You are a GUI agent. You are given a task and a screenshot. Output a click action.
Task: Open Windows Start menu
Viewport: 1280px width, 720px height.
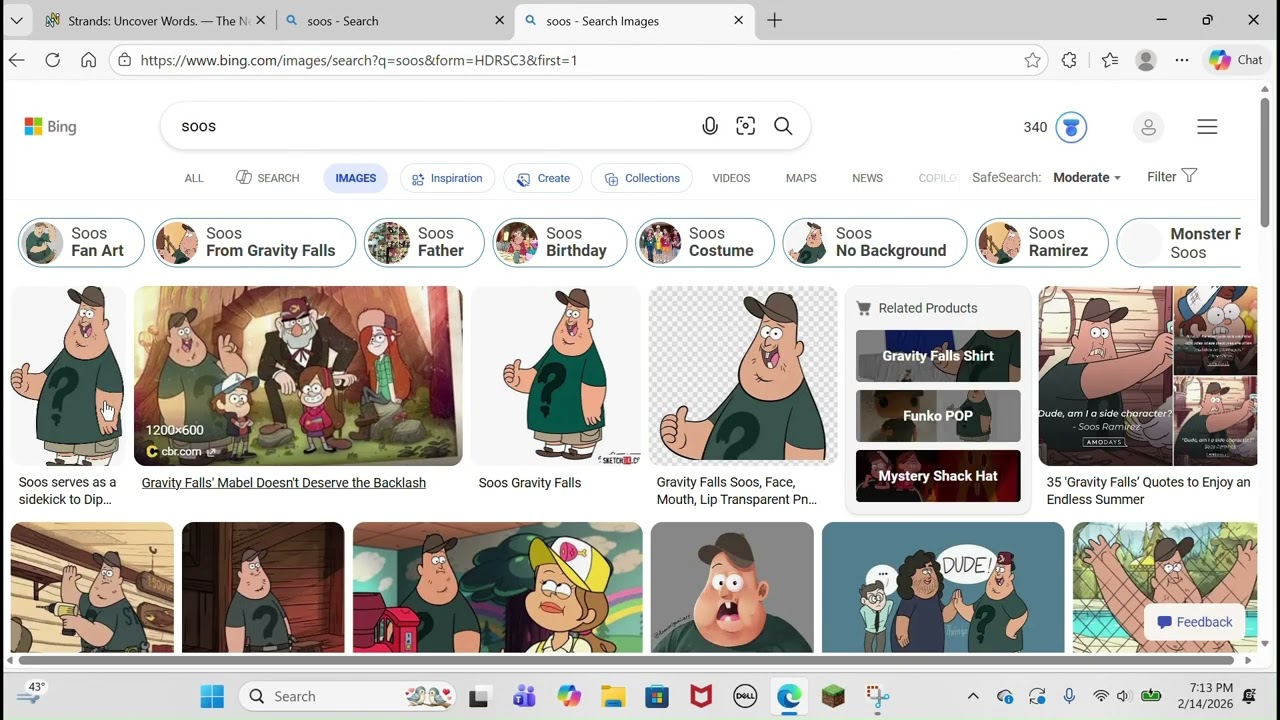212,696
